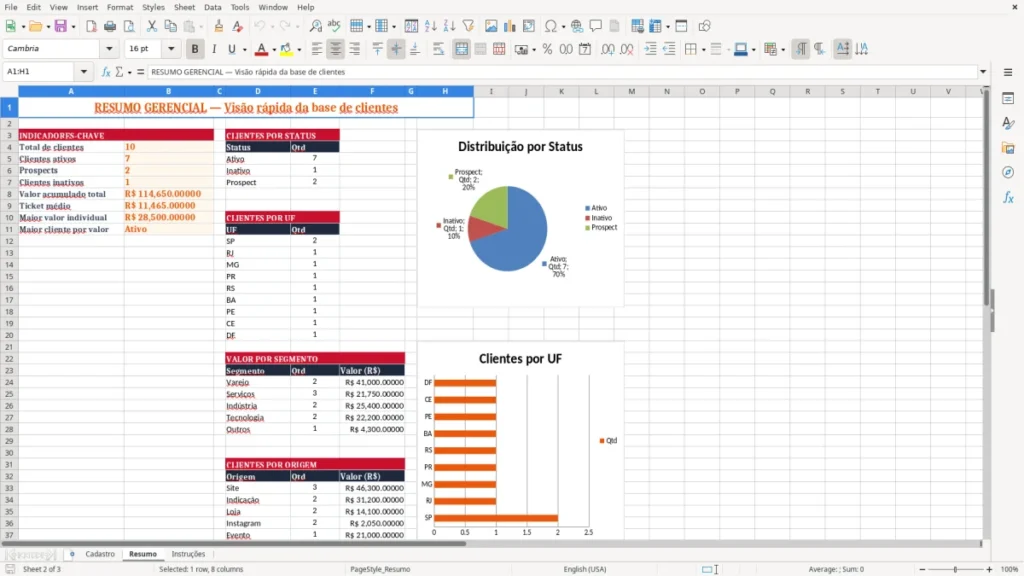Click the Sum sigma button
This screenshot has width=1024, height=576.
[x=119, y=72]
